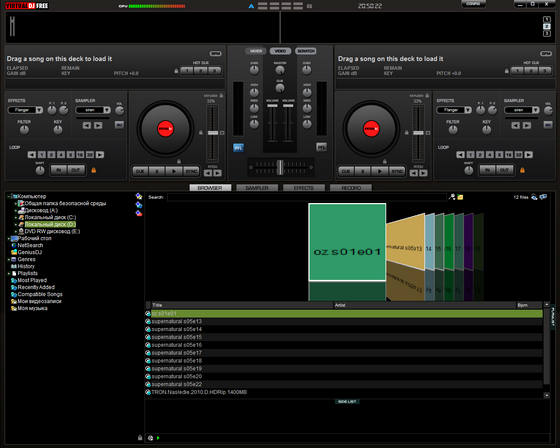Click the right deck KEY knob
The width and height of the screenshot is (560, 448).
point(486,130)
